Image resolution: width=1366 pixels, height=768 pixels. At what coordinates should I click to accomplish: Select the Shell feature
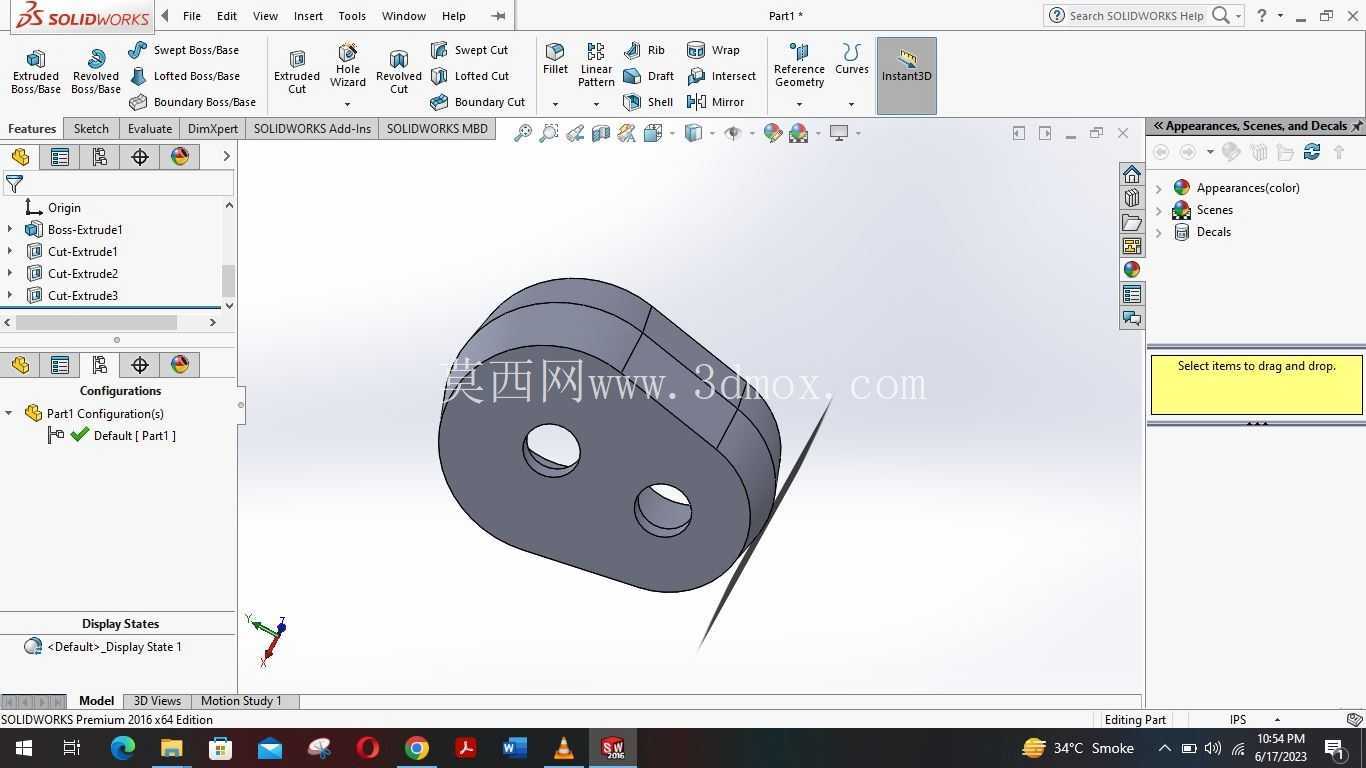click(x=648, y=102)
